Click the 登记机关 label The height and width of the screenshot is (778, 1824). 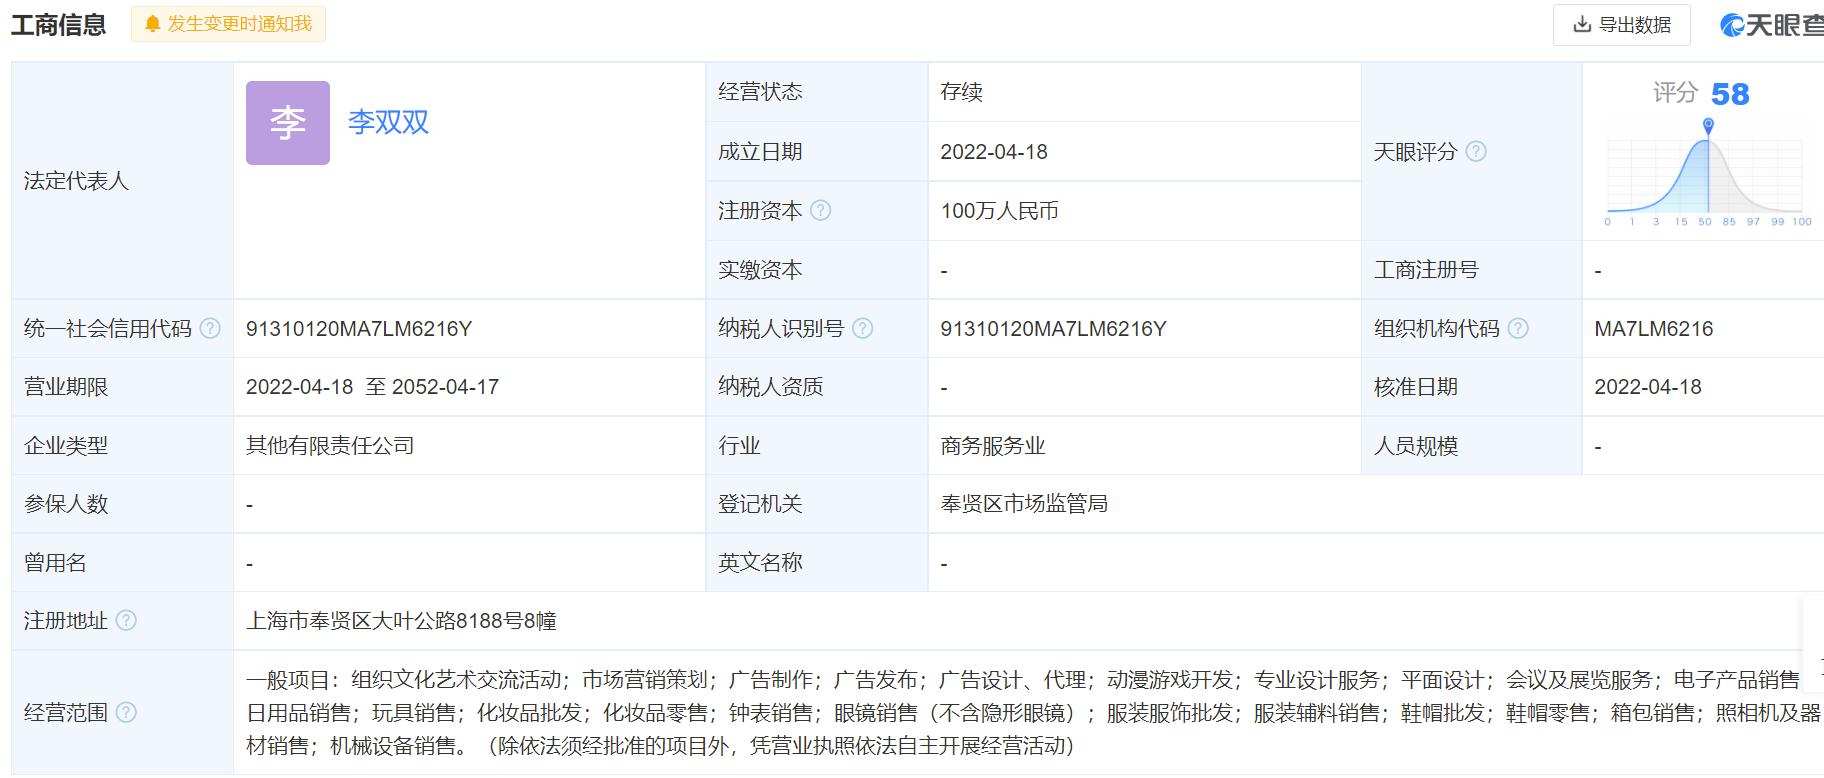coord(760,504)
